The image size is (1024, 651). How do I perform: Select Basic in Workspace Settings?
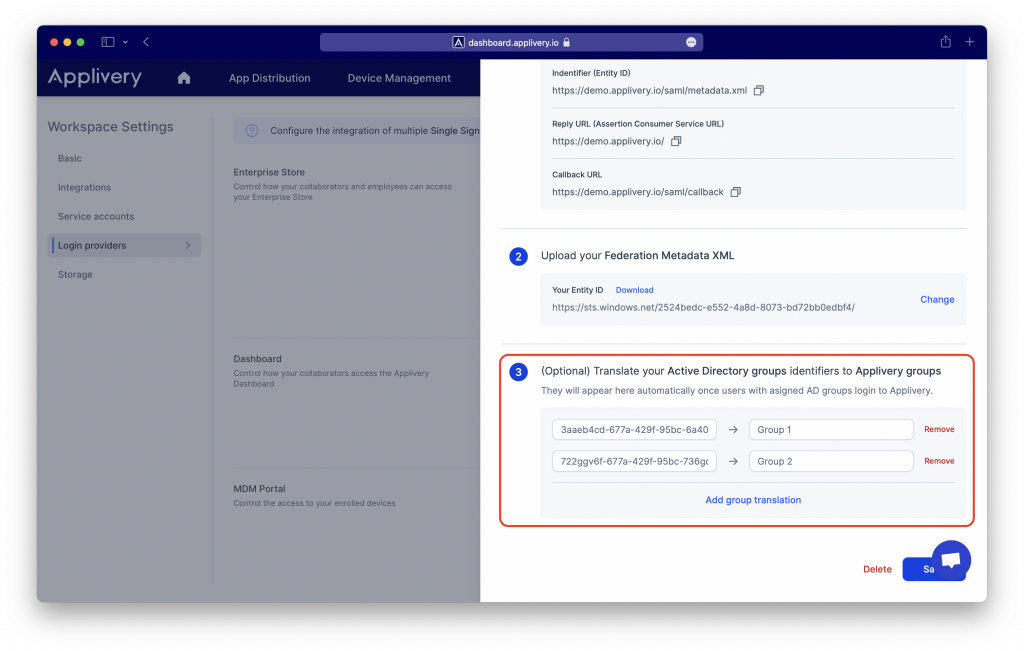70,158
